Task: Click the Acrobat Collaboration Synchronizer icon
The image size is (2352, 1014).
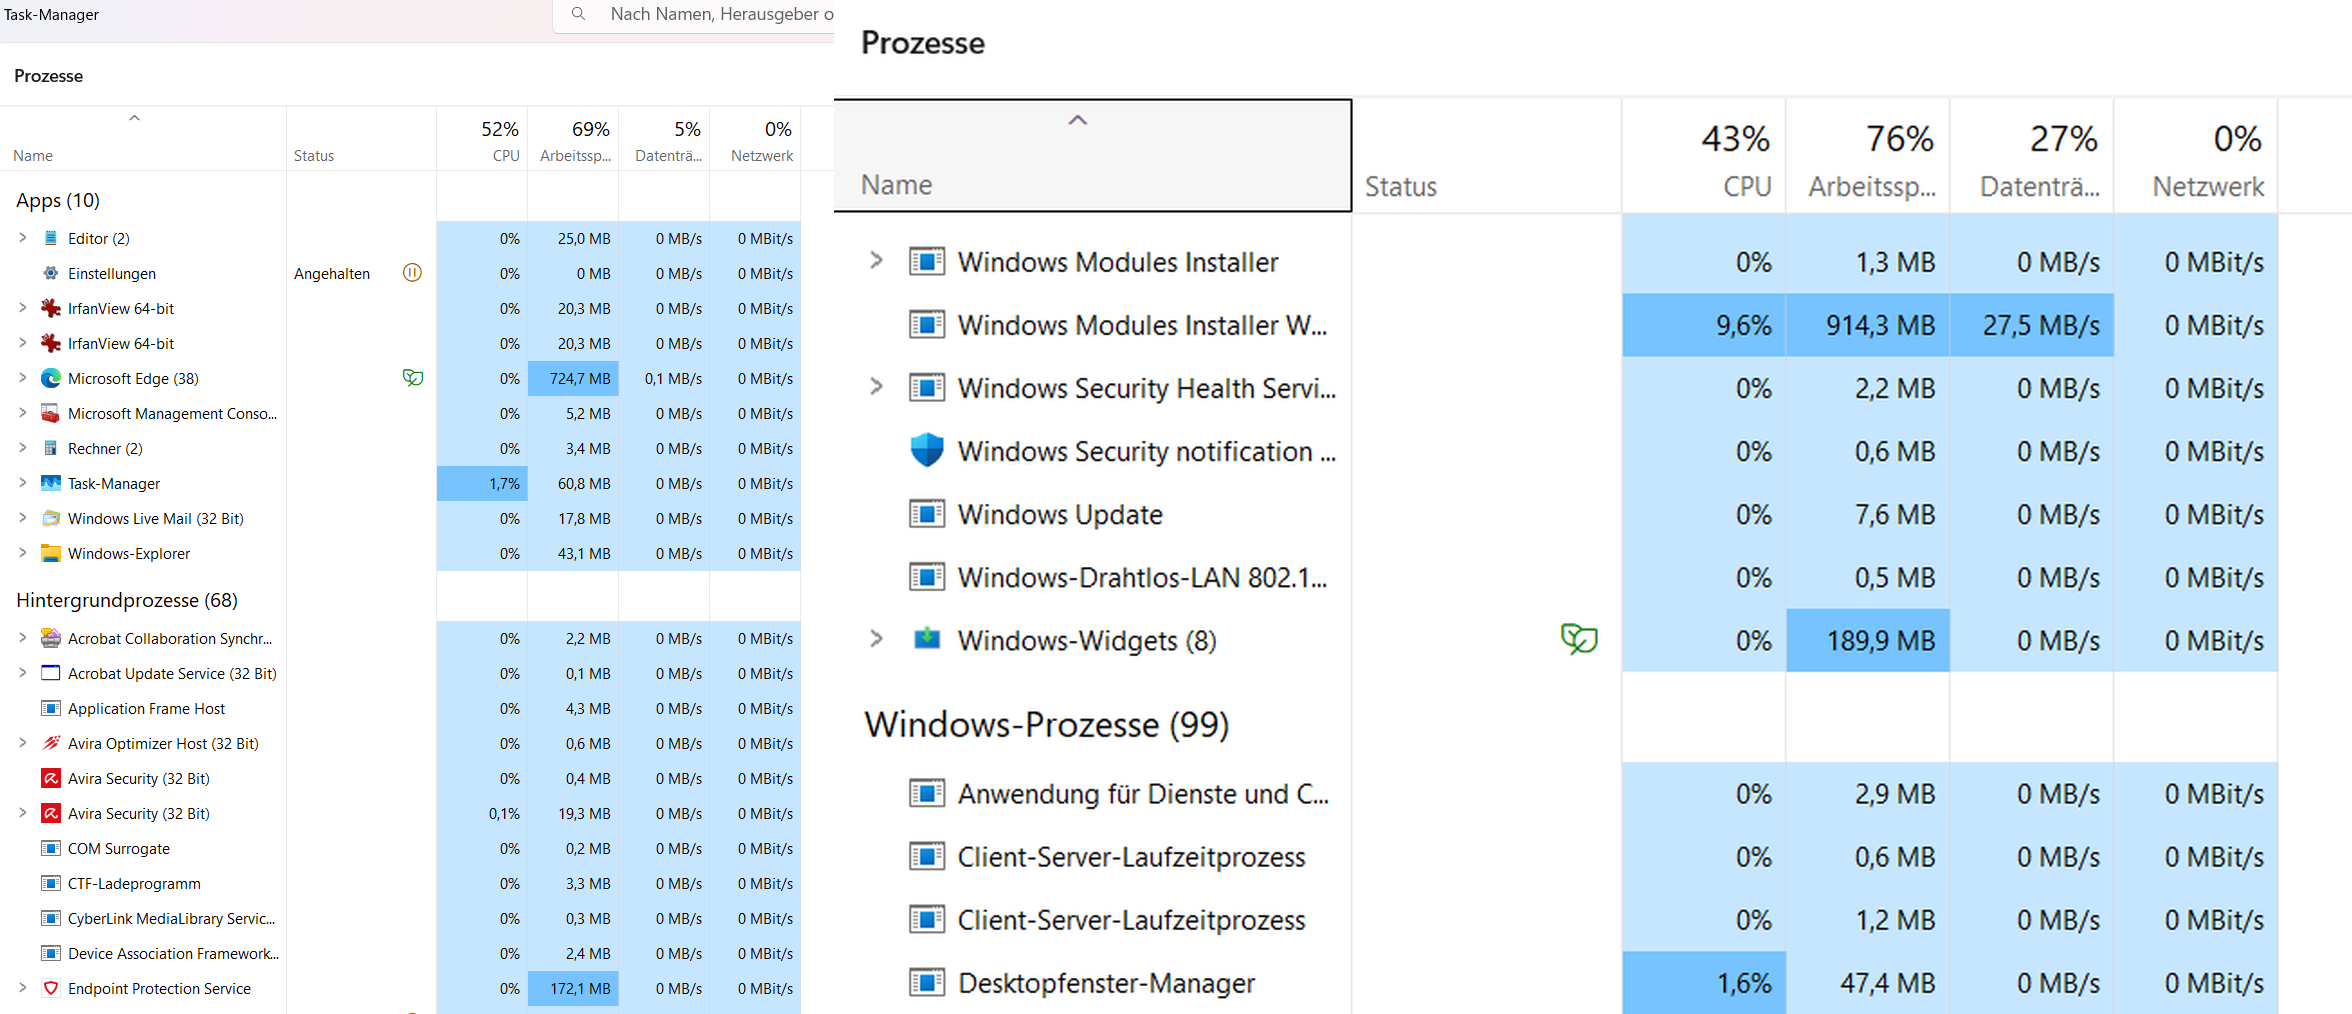Action: click(50, 638)
